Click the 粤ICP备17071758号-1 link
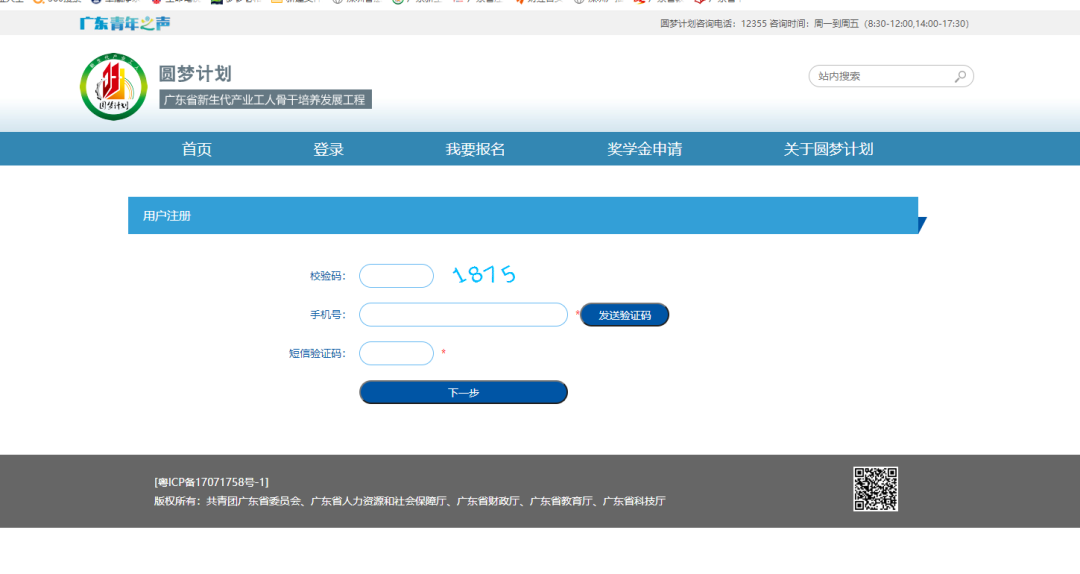Viewport: 1080px width, 574px height. tap(211, 482)
